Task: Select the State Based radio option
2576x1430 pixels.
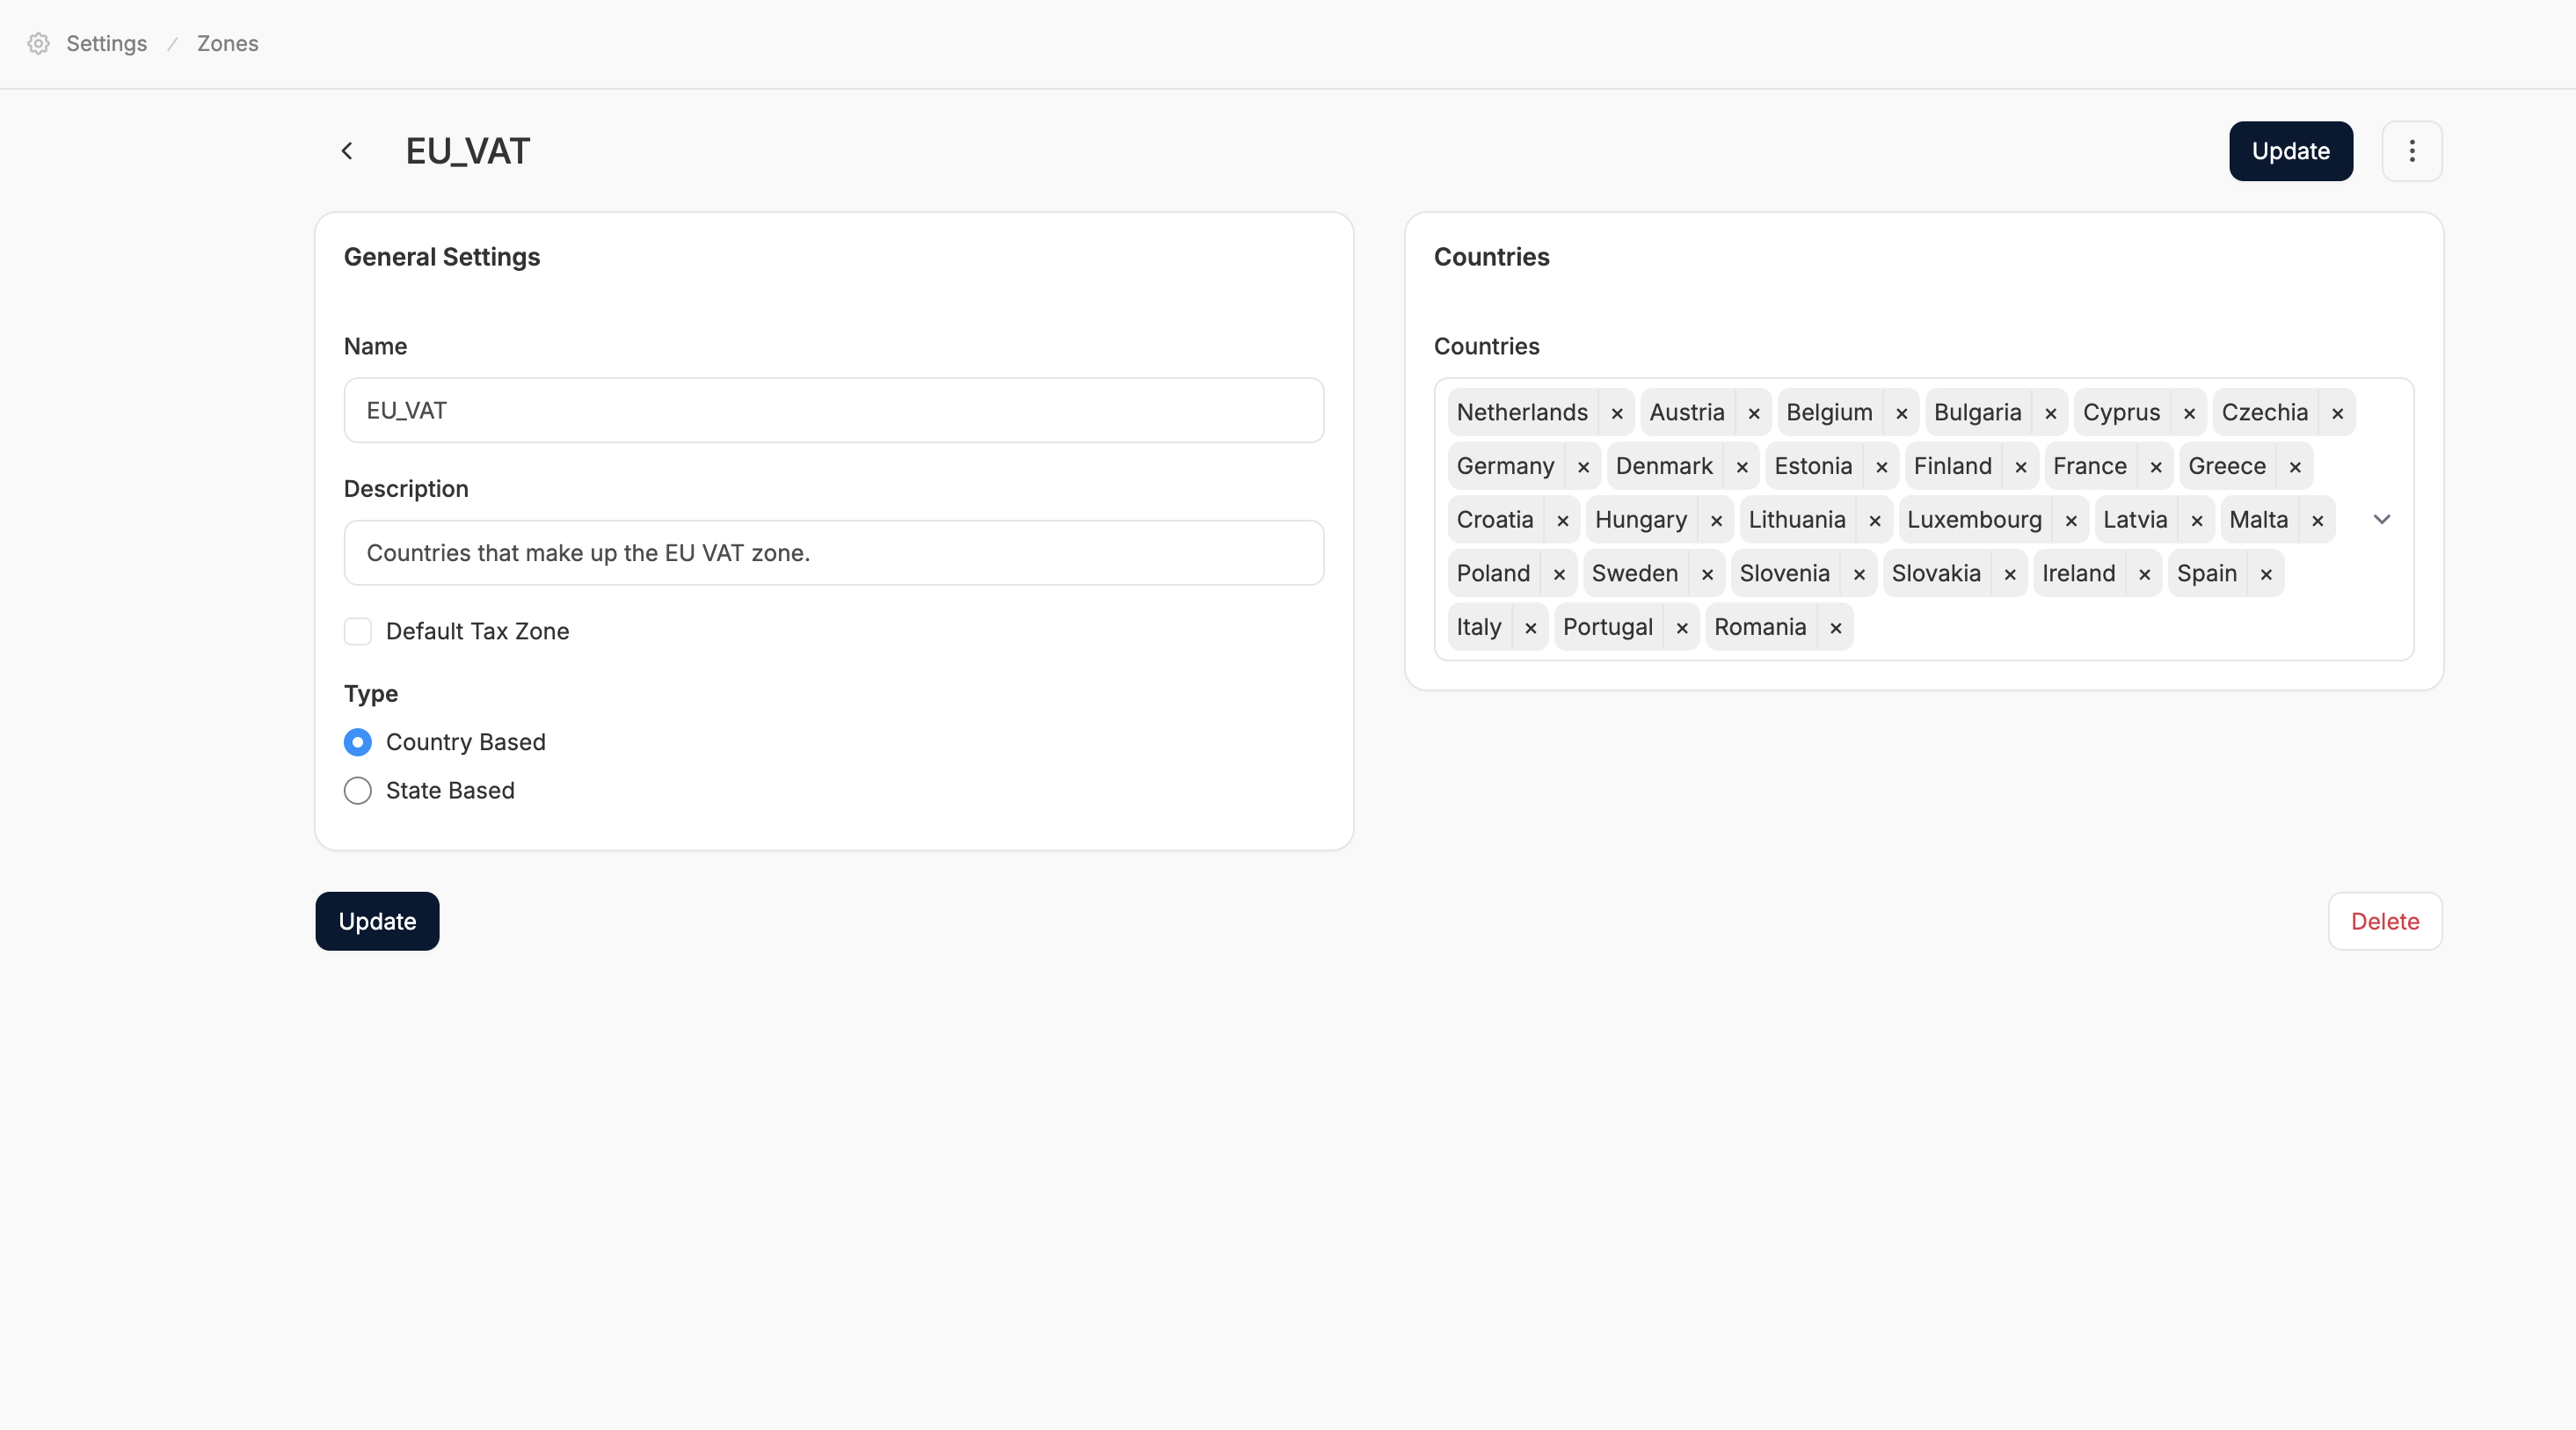Action: (358, 790)
